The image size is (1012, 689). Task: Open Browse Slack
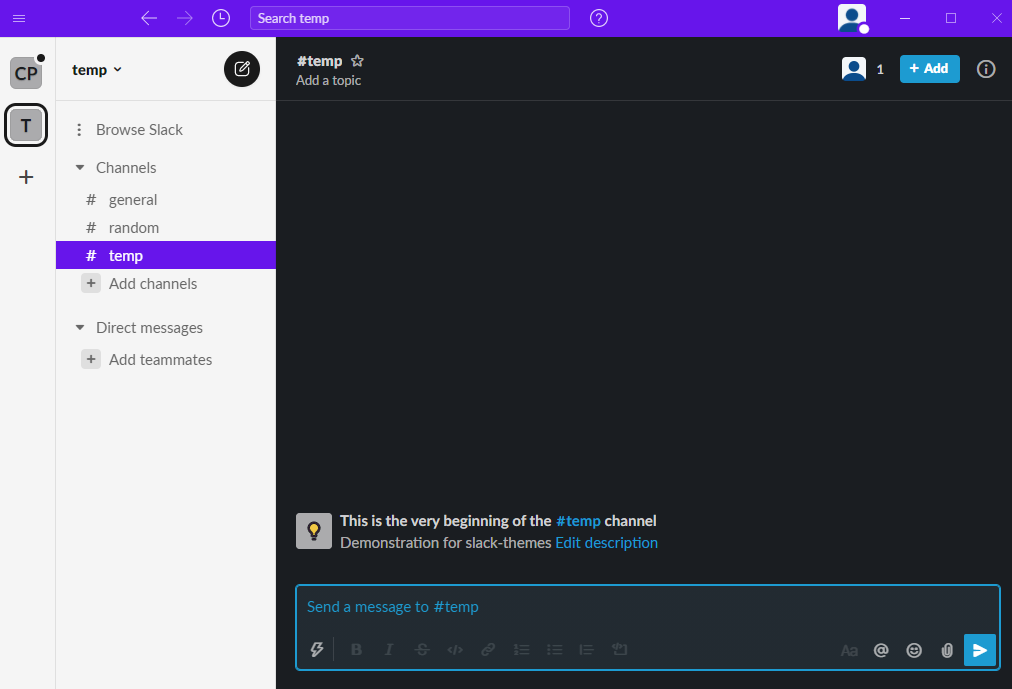139,130
